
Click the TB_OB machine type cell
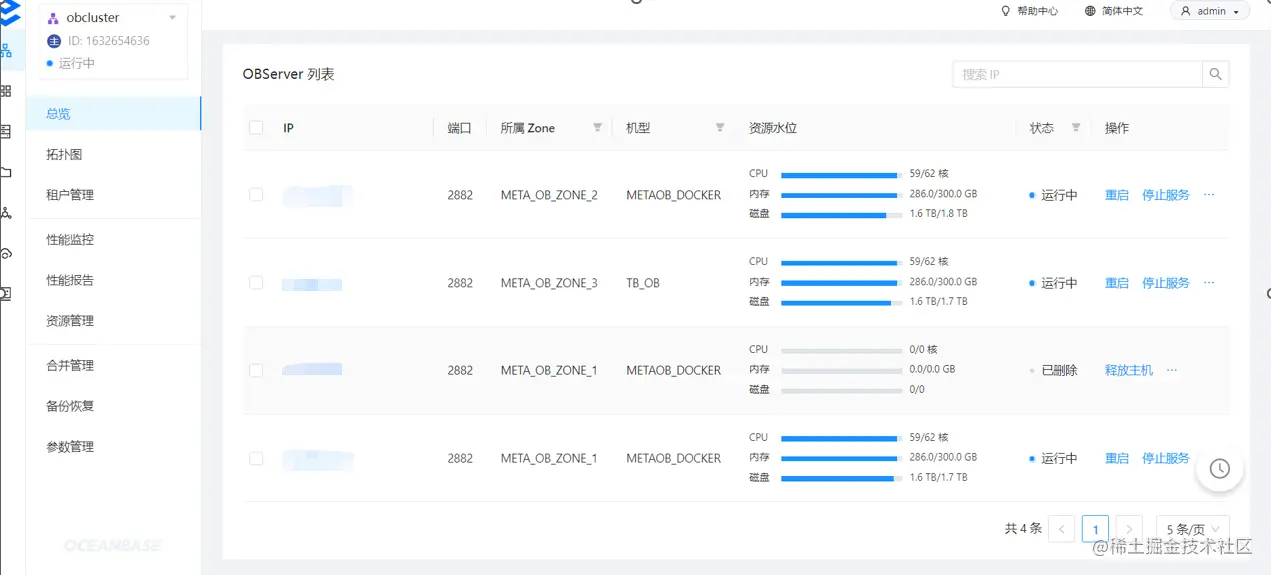point(643,283)
